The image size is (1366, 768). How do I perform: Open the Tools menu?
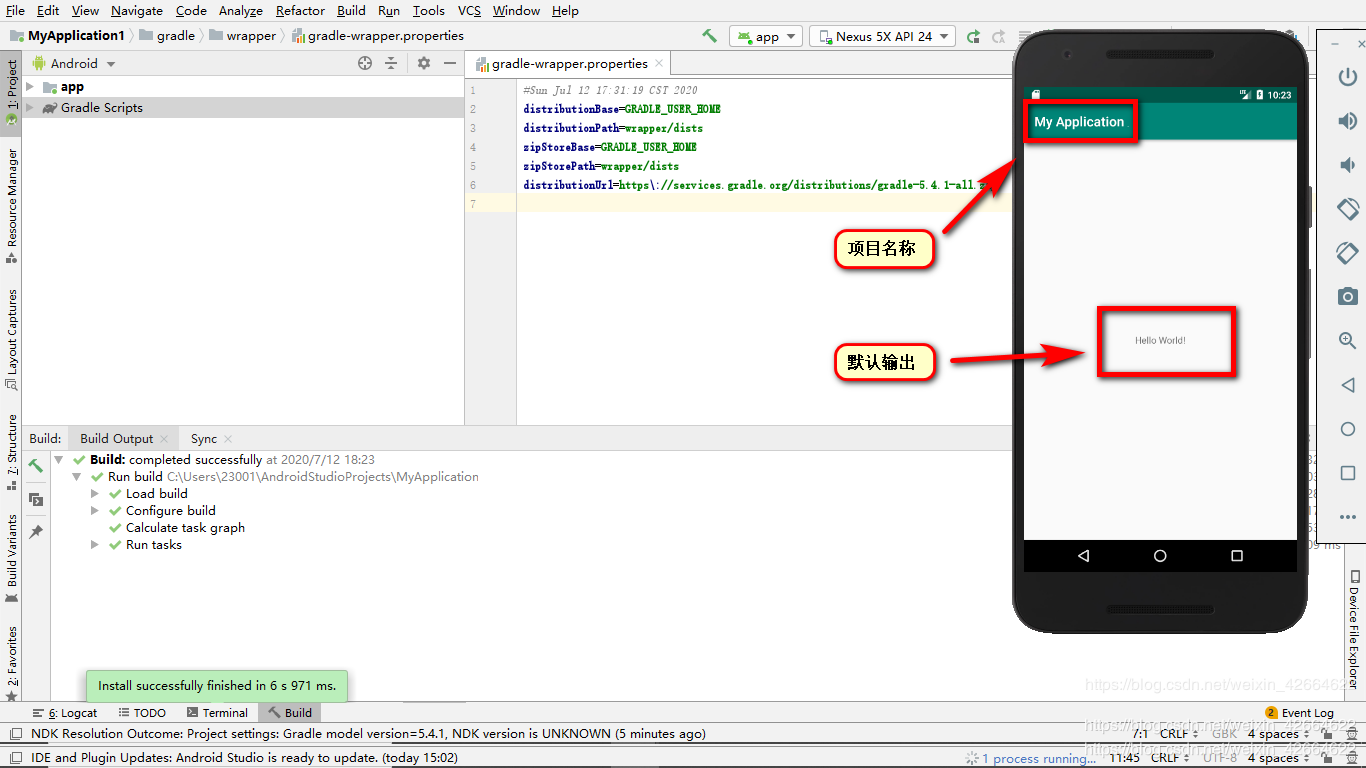tap(428, 10)
